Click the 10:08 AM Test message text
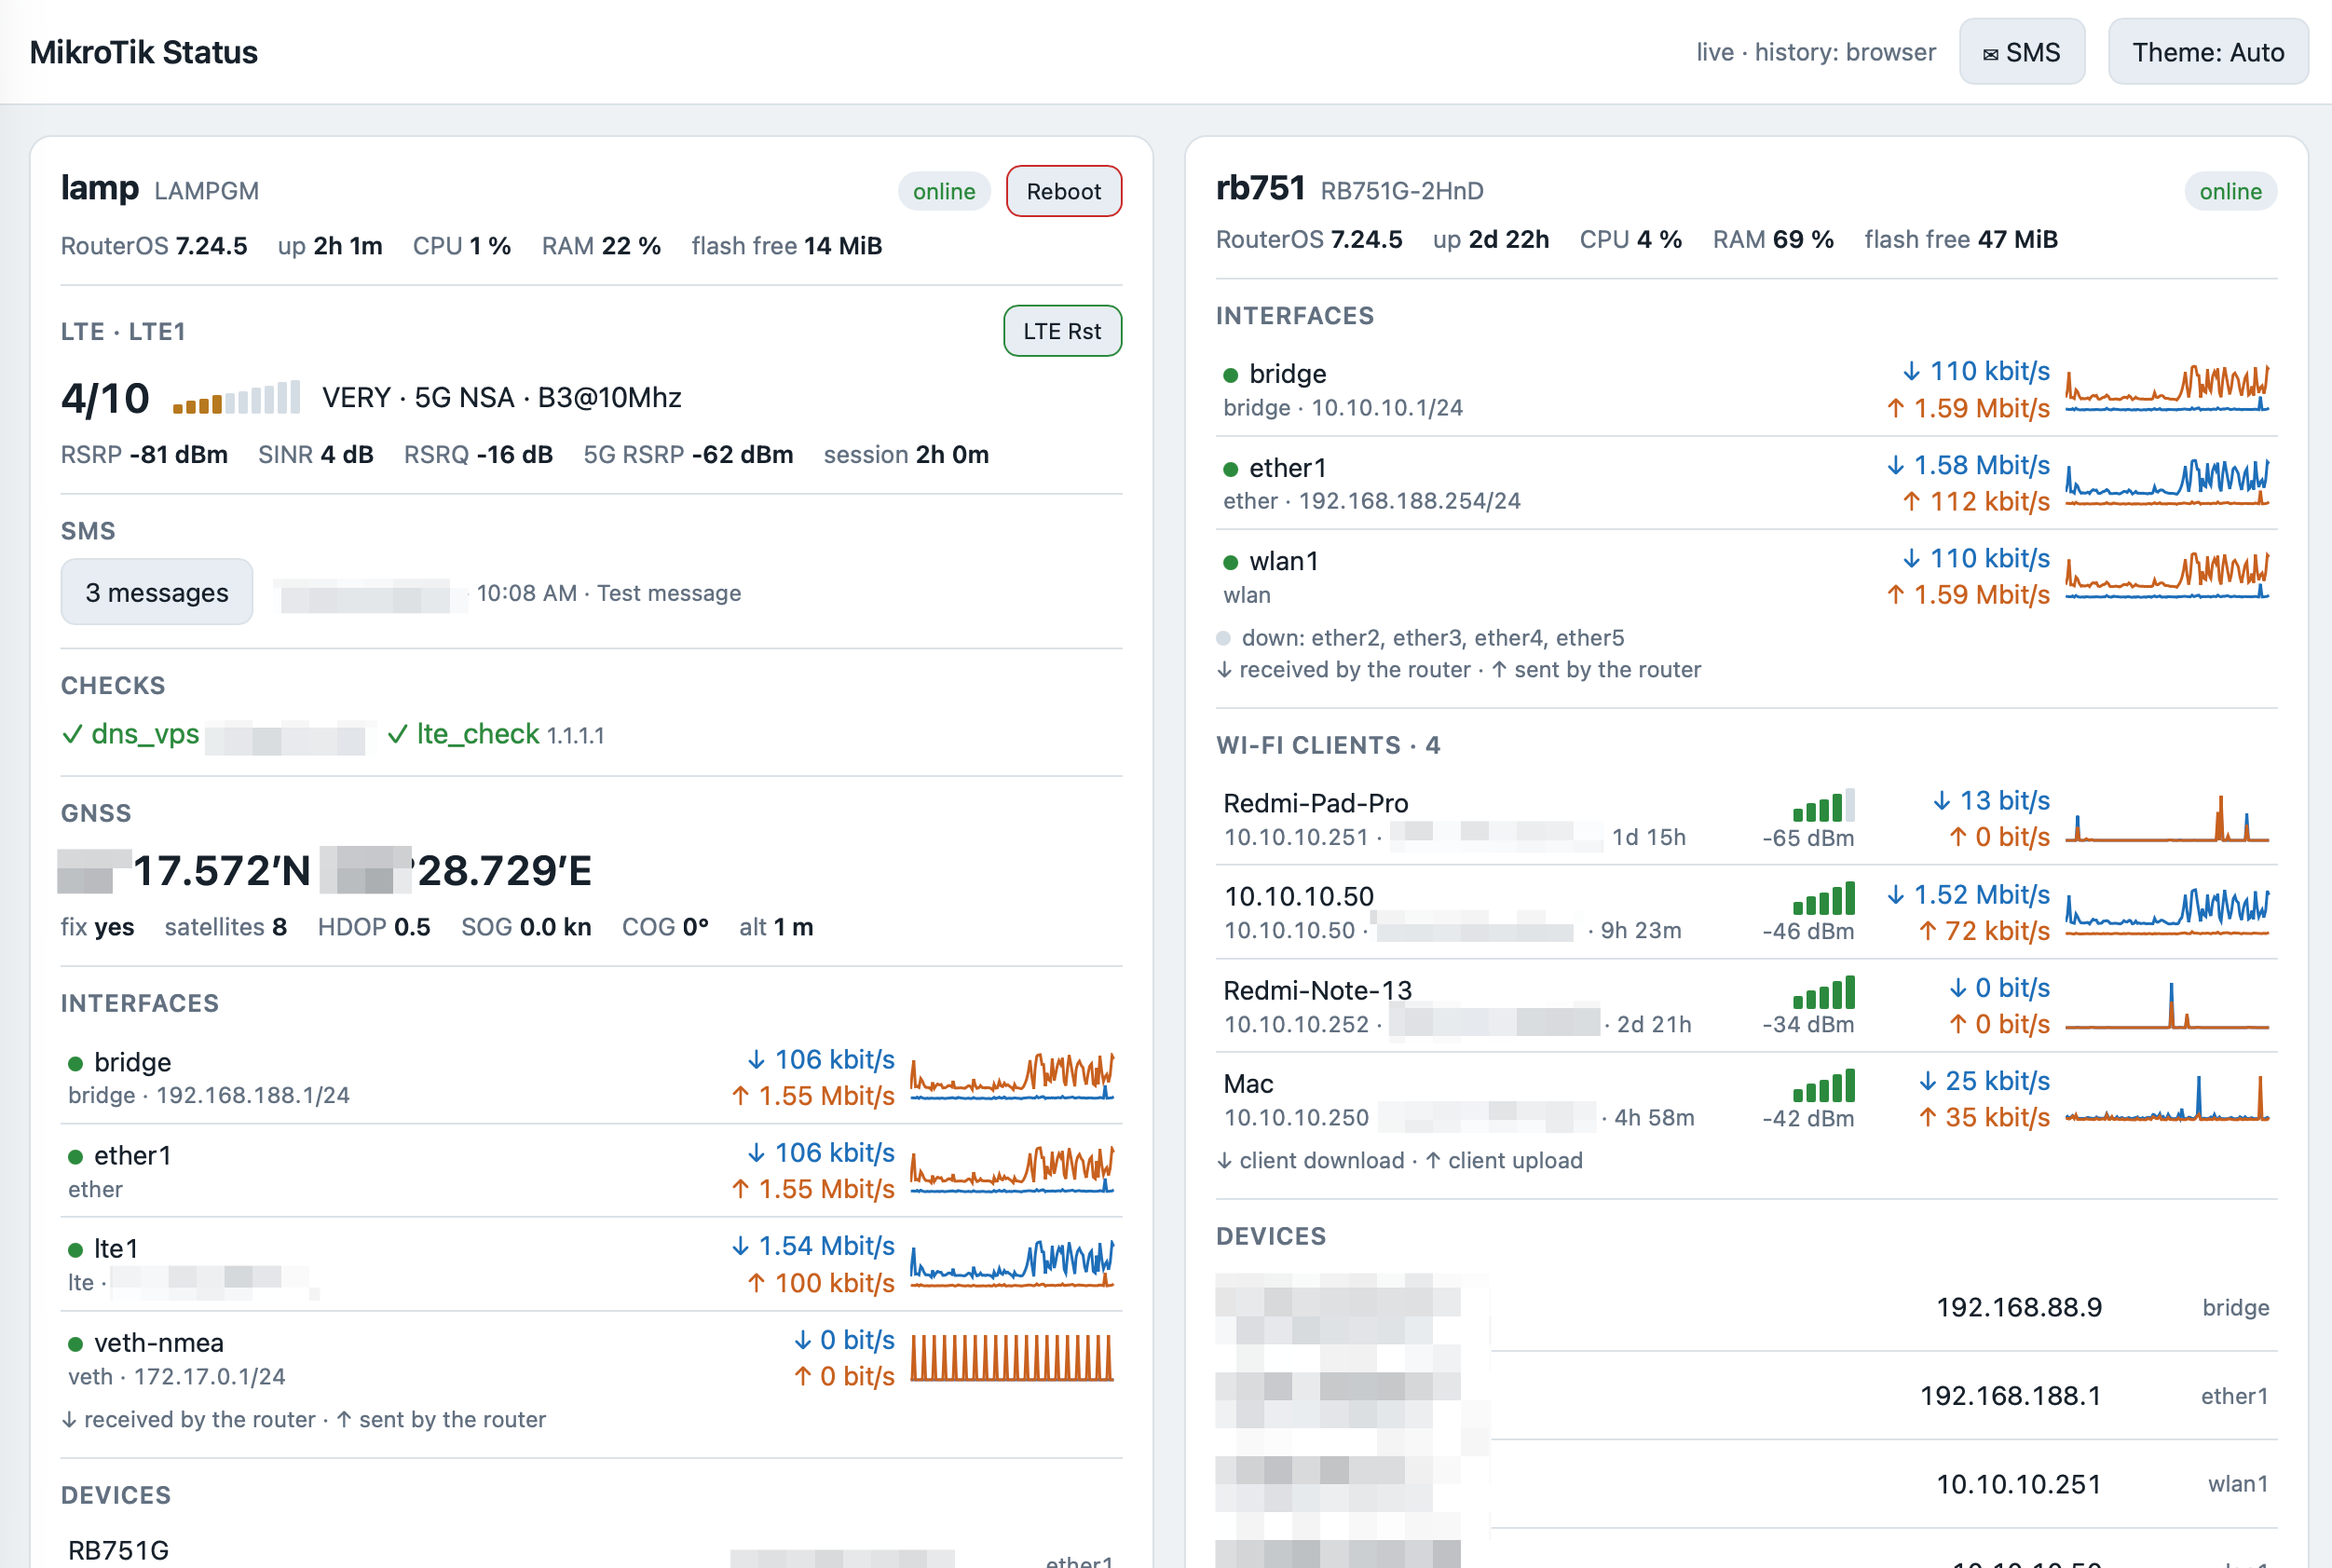This screenshot has height=1568, width=2332. [x=609, y=593]
